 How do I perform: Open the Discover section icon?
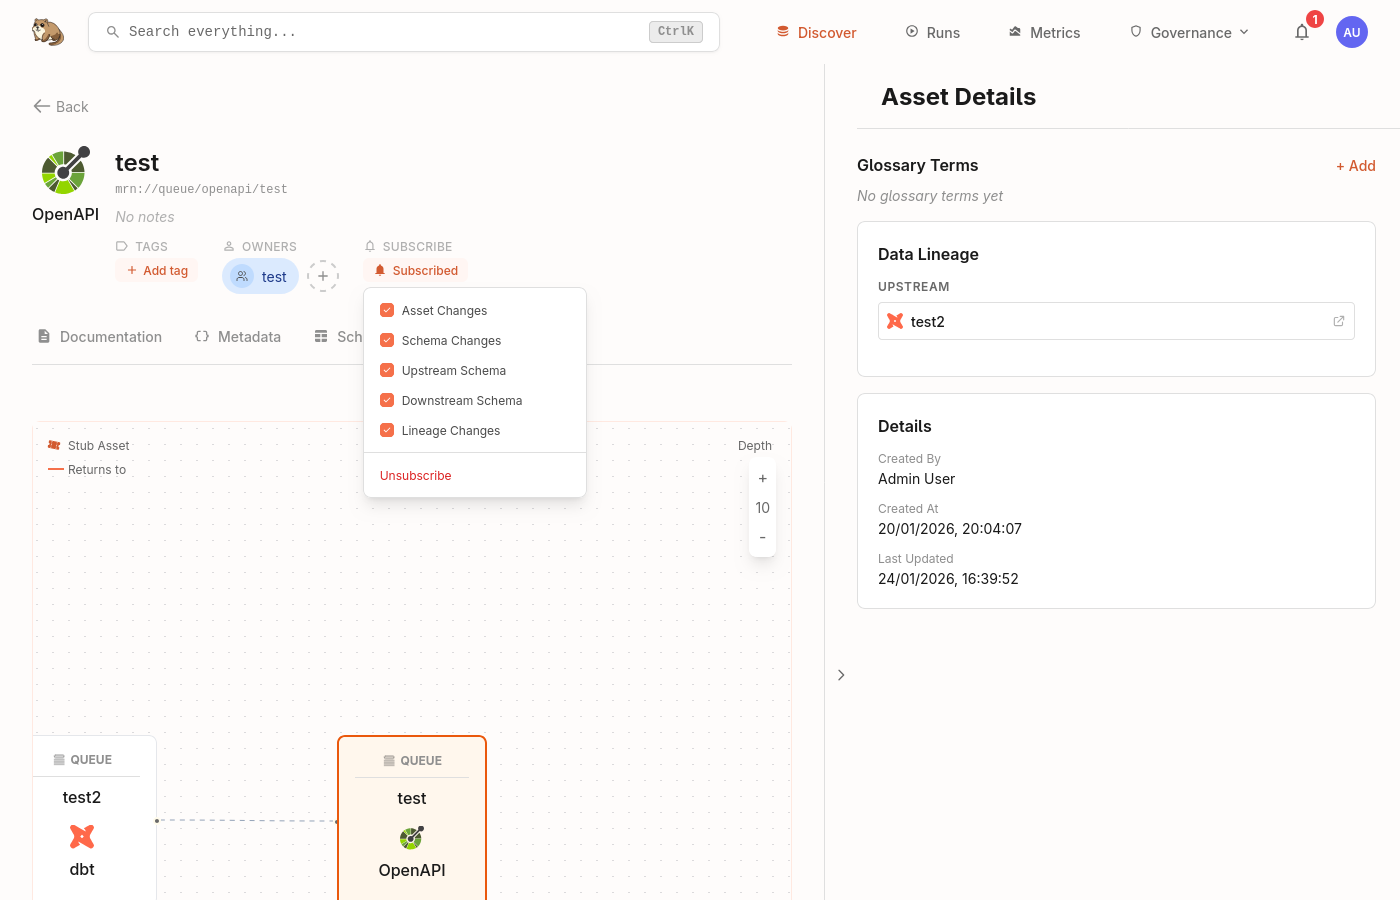[781, 32]
